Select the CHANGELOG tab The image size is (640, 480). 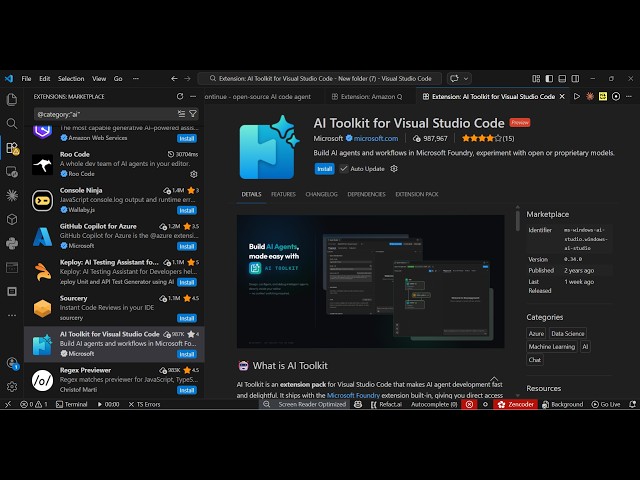click(x=322, y=194)
